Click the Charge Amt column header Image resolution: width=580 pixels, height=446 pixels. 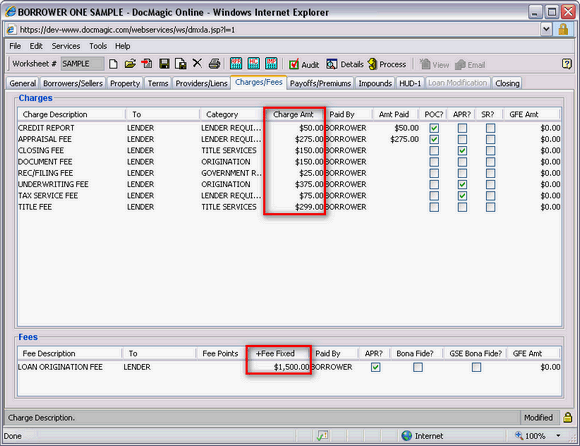294,114
